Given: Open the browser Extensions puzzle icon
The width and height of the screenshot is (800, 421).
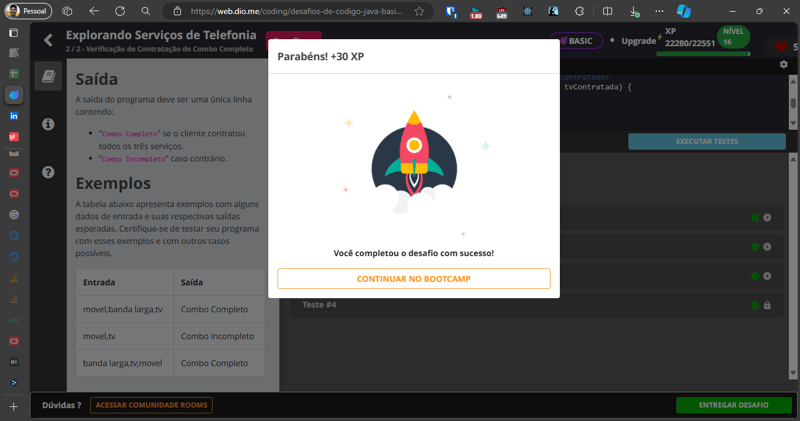Looking at the screenshot, I should tap(579, 11).
